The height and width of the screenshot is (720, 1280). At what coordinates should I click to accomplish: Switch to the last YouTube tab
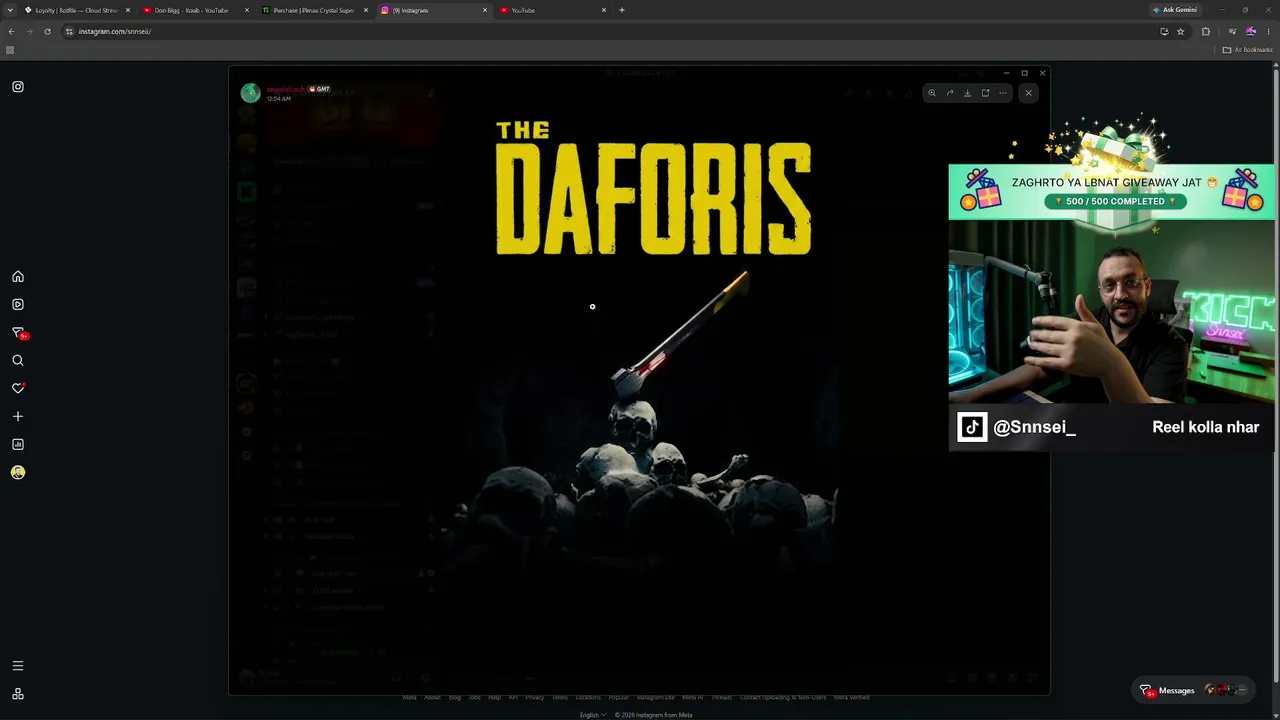click(552, 10)
